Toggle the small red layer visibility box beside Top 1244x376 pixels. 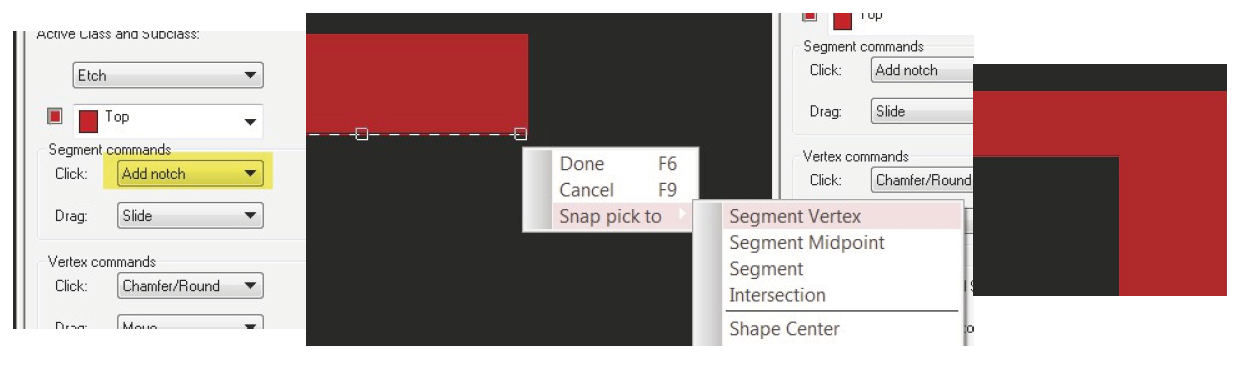pyautogui.click(x=55, y=116)
